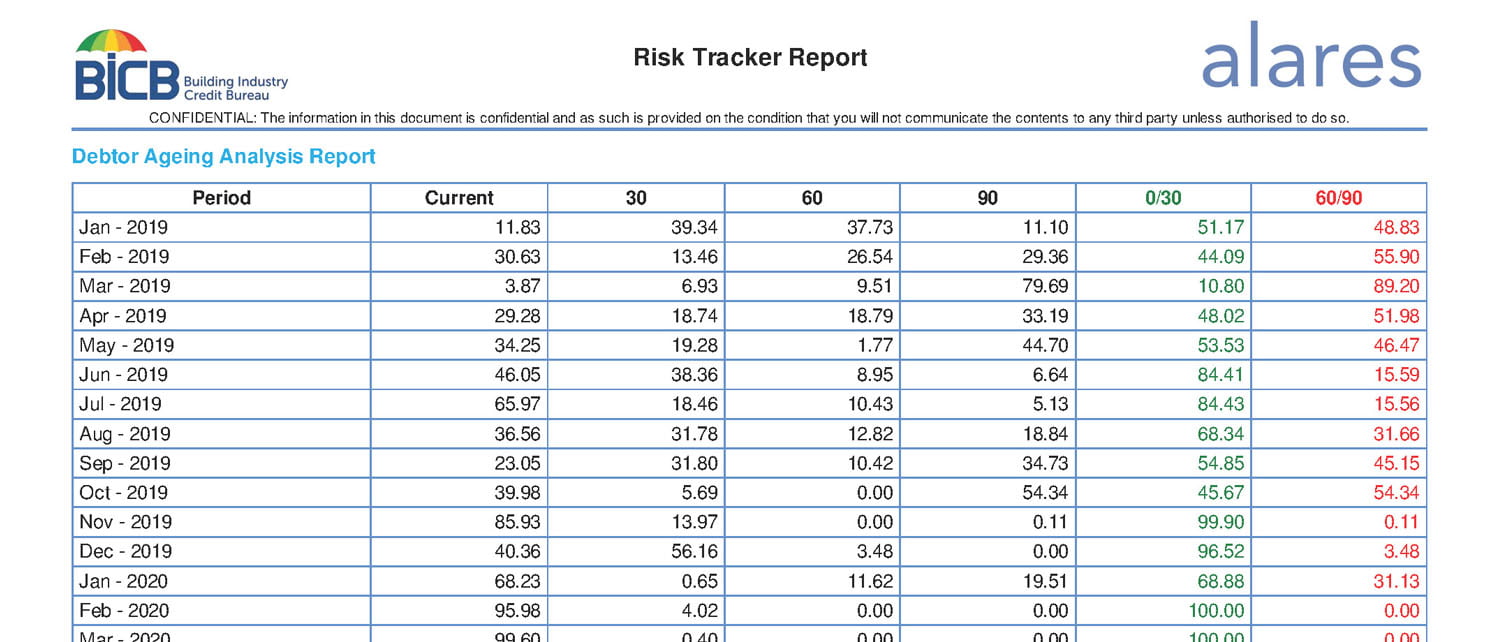Viewport: 1500px width, 642px height.
Task: Click the 56.16 value for Dec 2019
Action: 694,552
